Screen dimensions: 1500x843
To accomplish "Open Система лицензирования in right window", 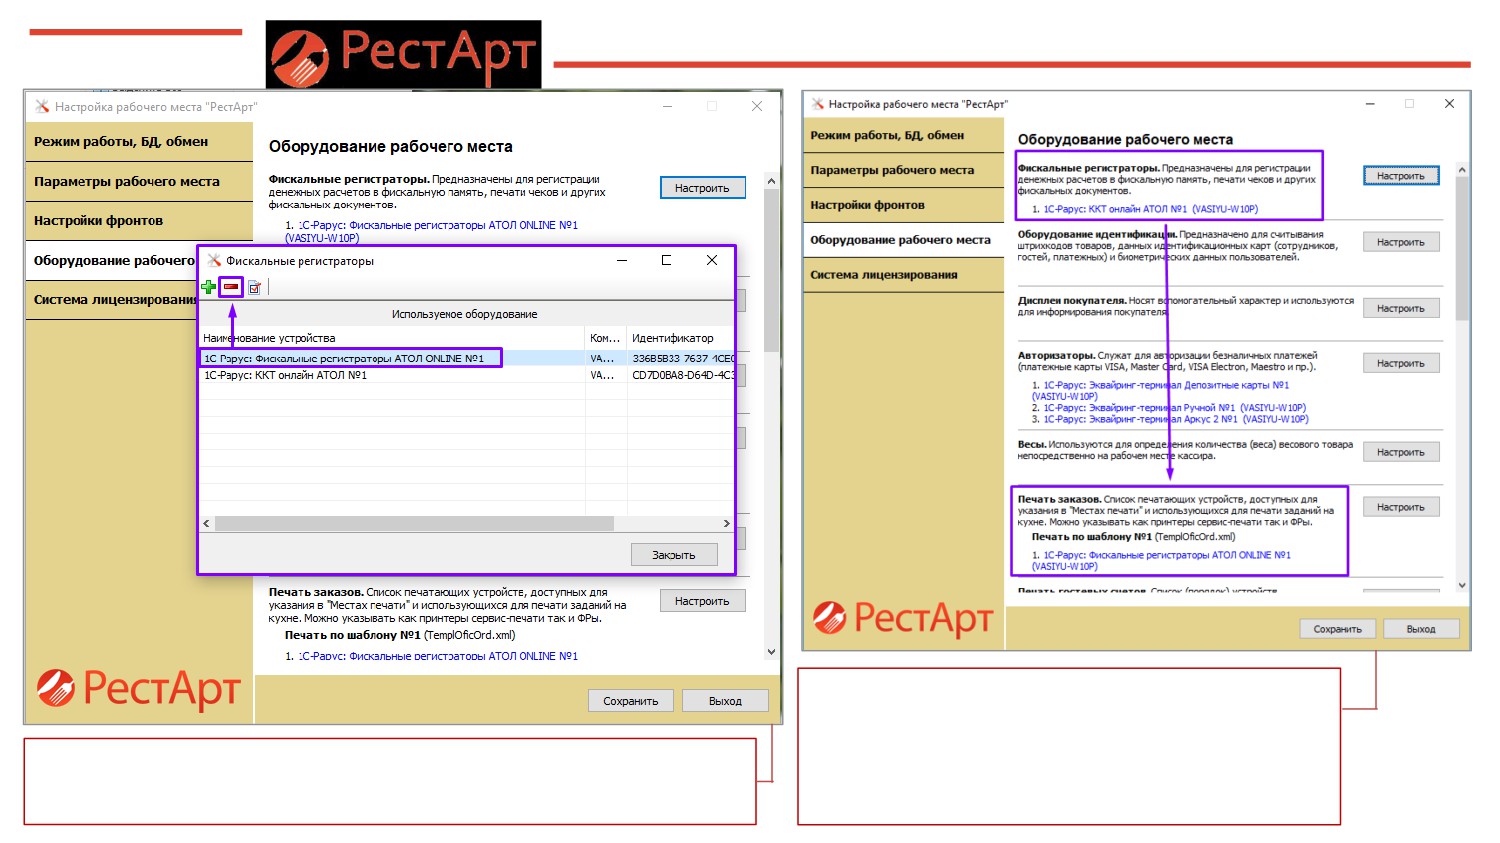I will [904, 275].
